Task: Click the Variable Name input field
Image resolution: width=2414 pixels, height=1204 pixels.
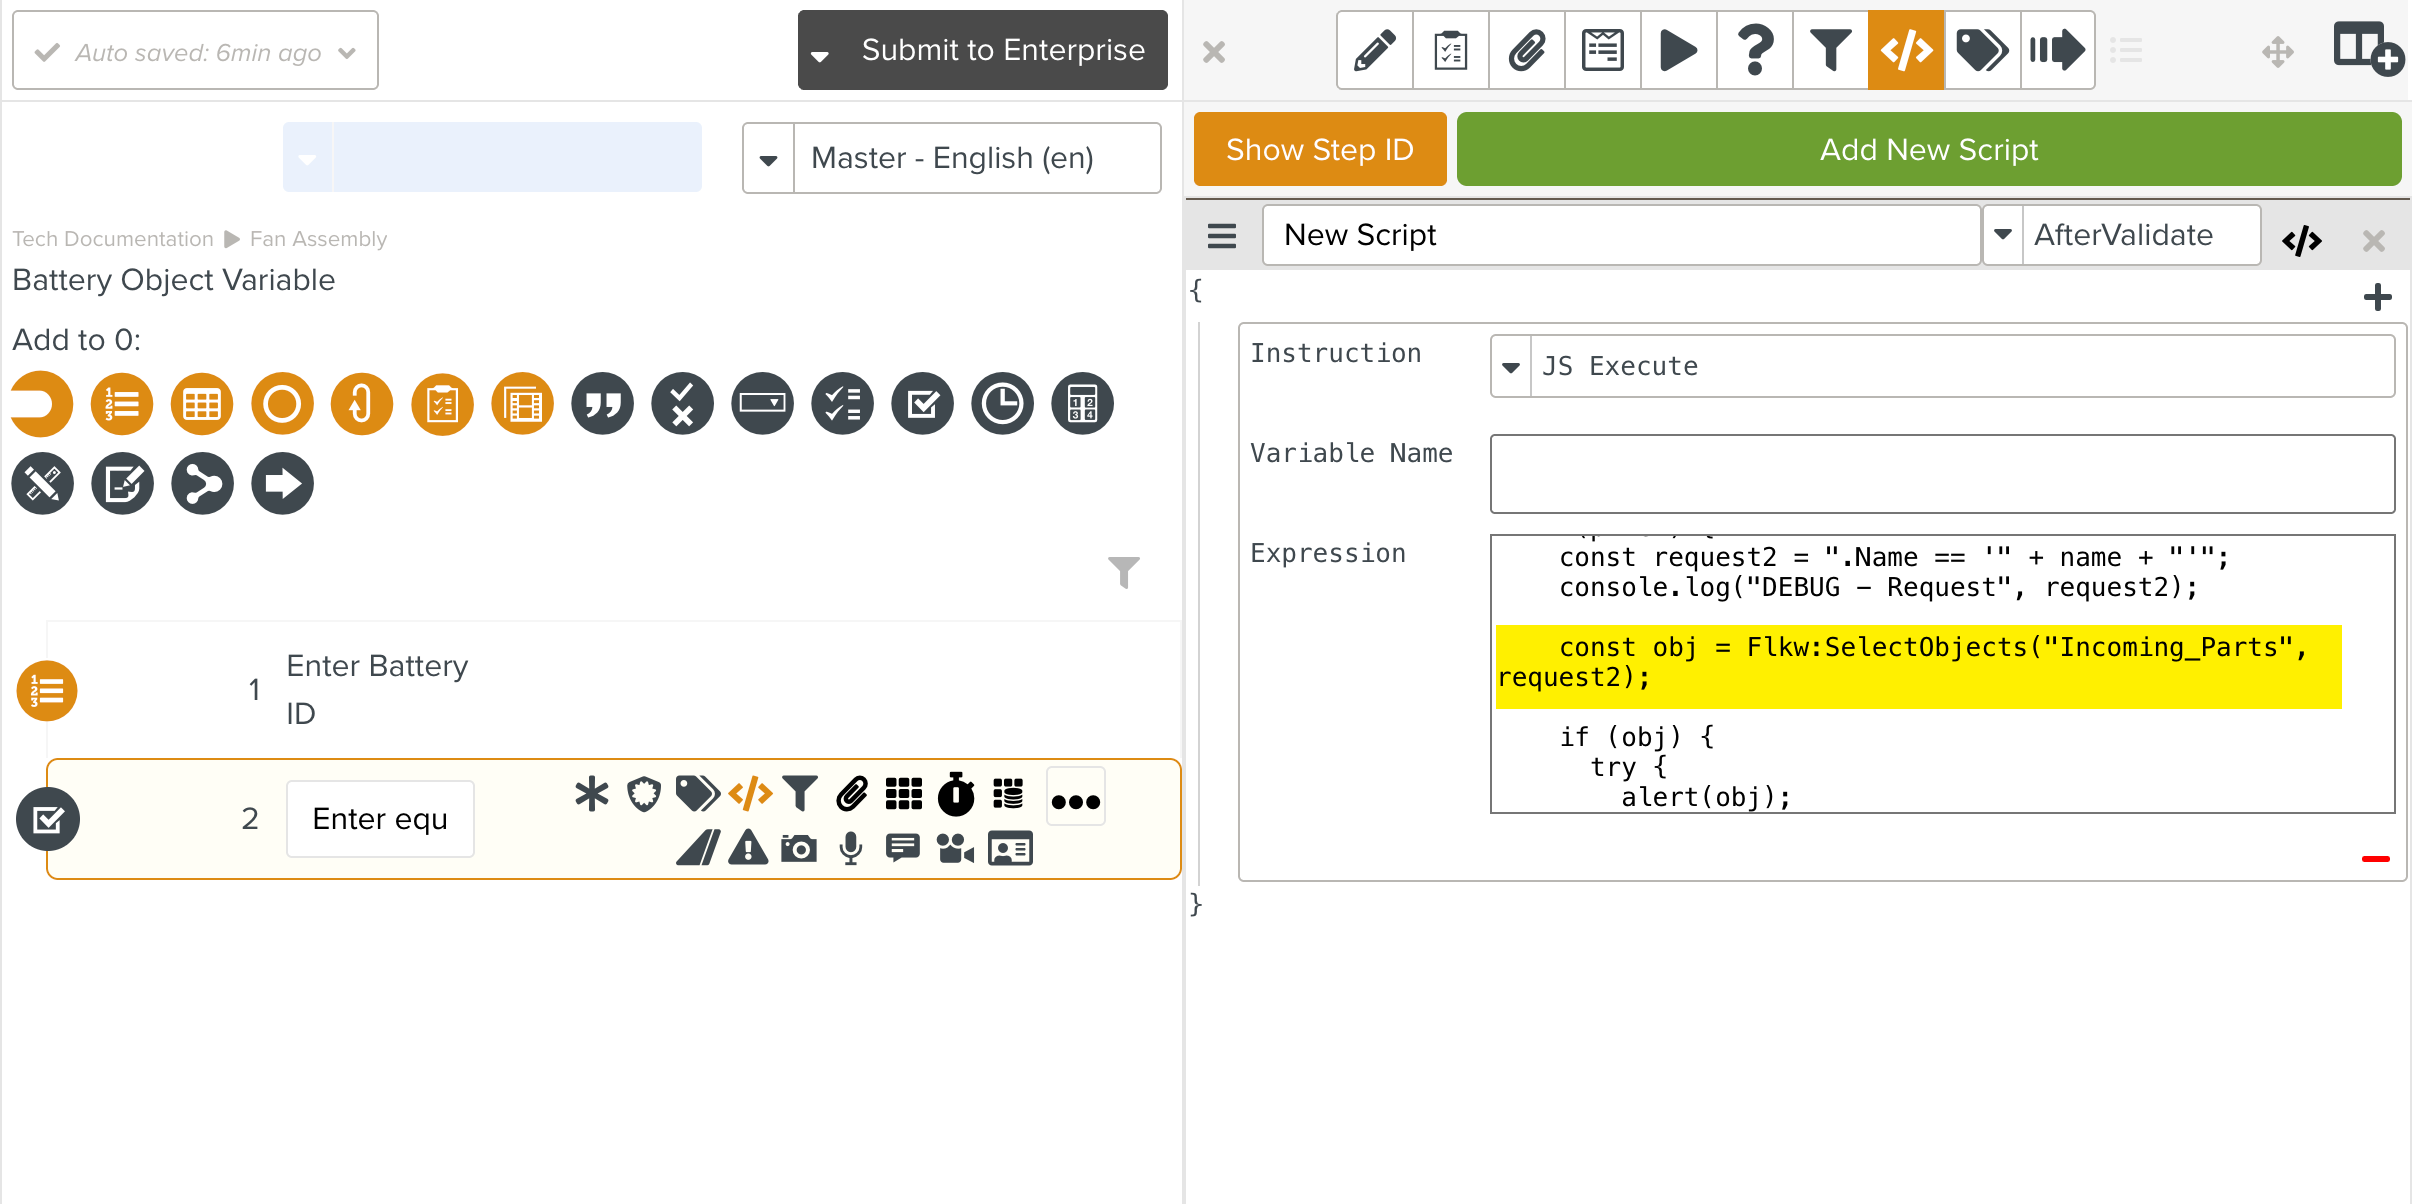Action: click(x=1941, y=474)
